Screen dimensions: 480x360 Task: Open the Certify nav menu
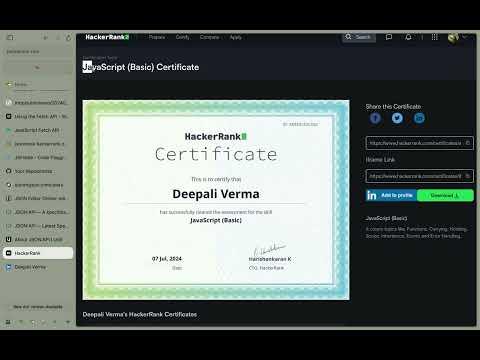coord(183,37)
